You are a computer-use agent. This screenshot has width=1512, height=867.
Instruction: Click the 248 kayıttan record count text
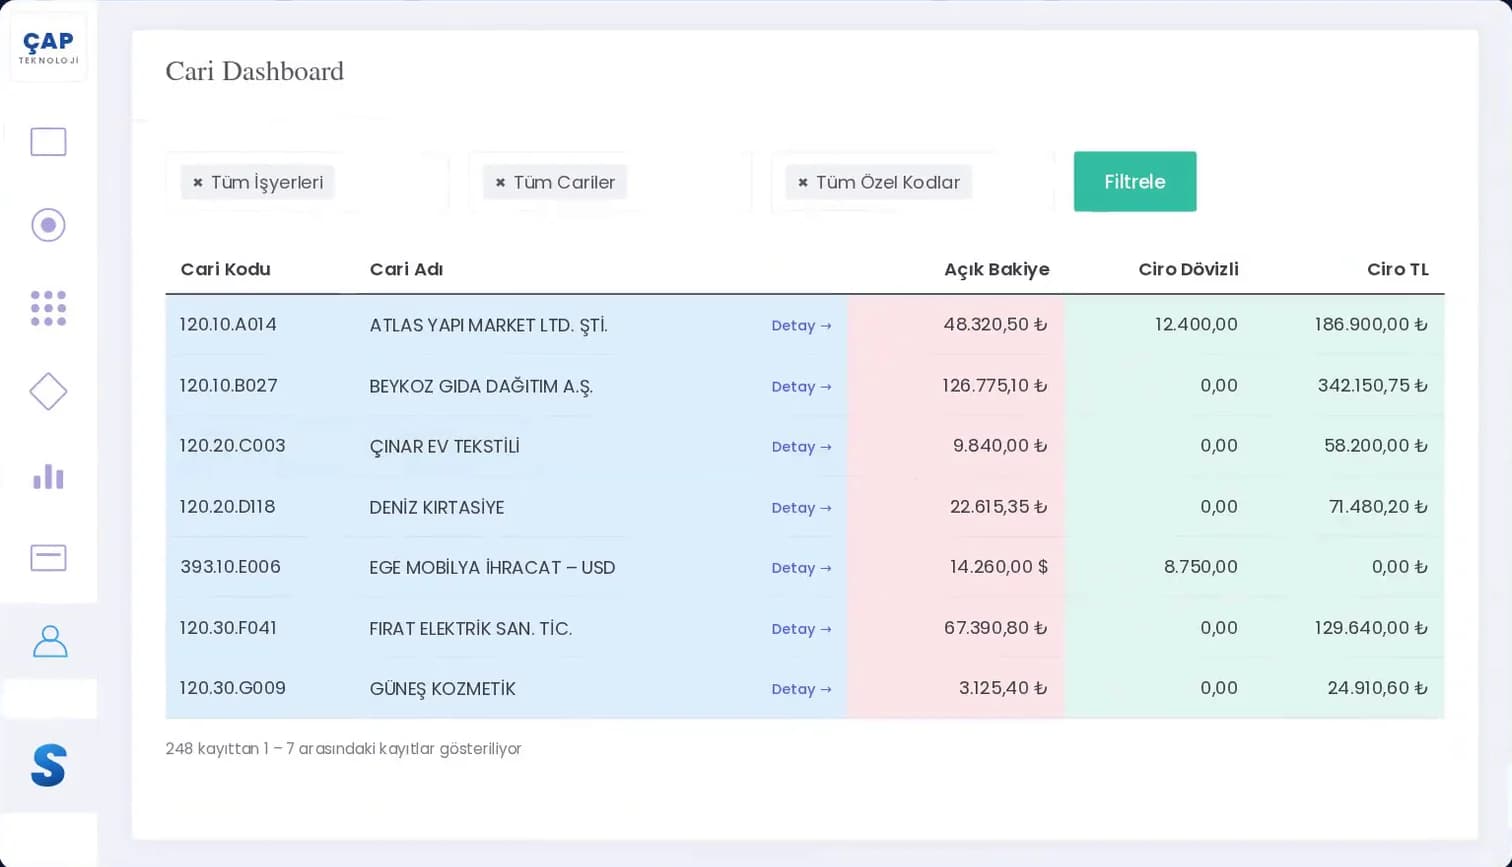[x=343, y=749]
